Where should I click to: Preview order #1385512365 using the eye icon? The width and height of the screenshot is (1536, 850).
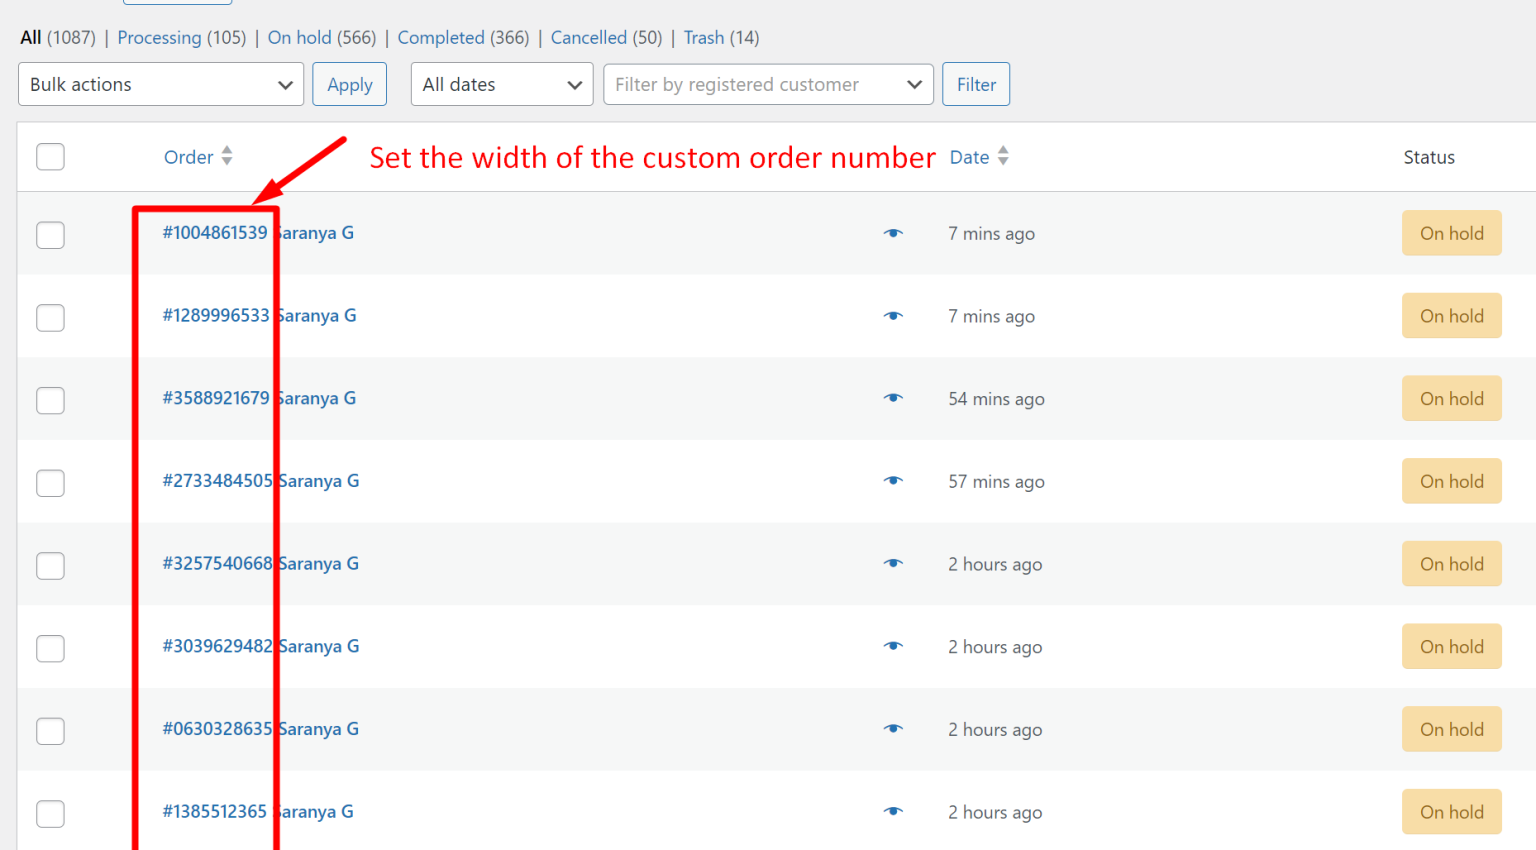click(x=893, y=812)
